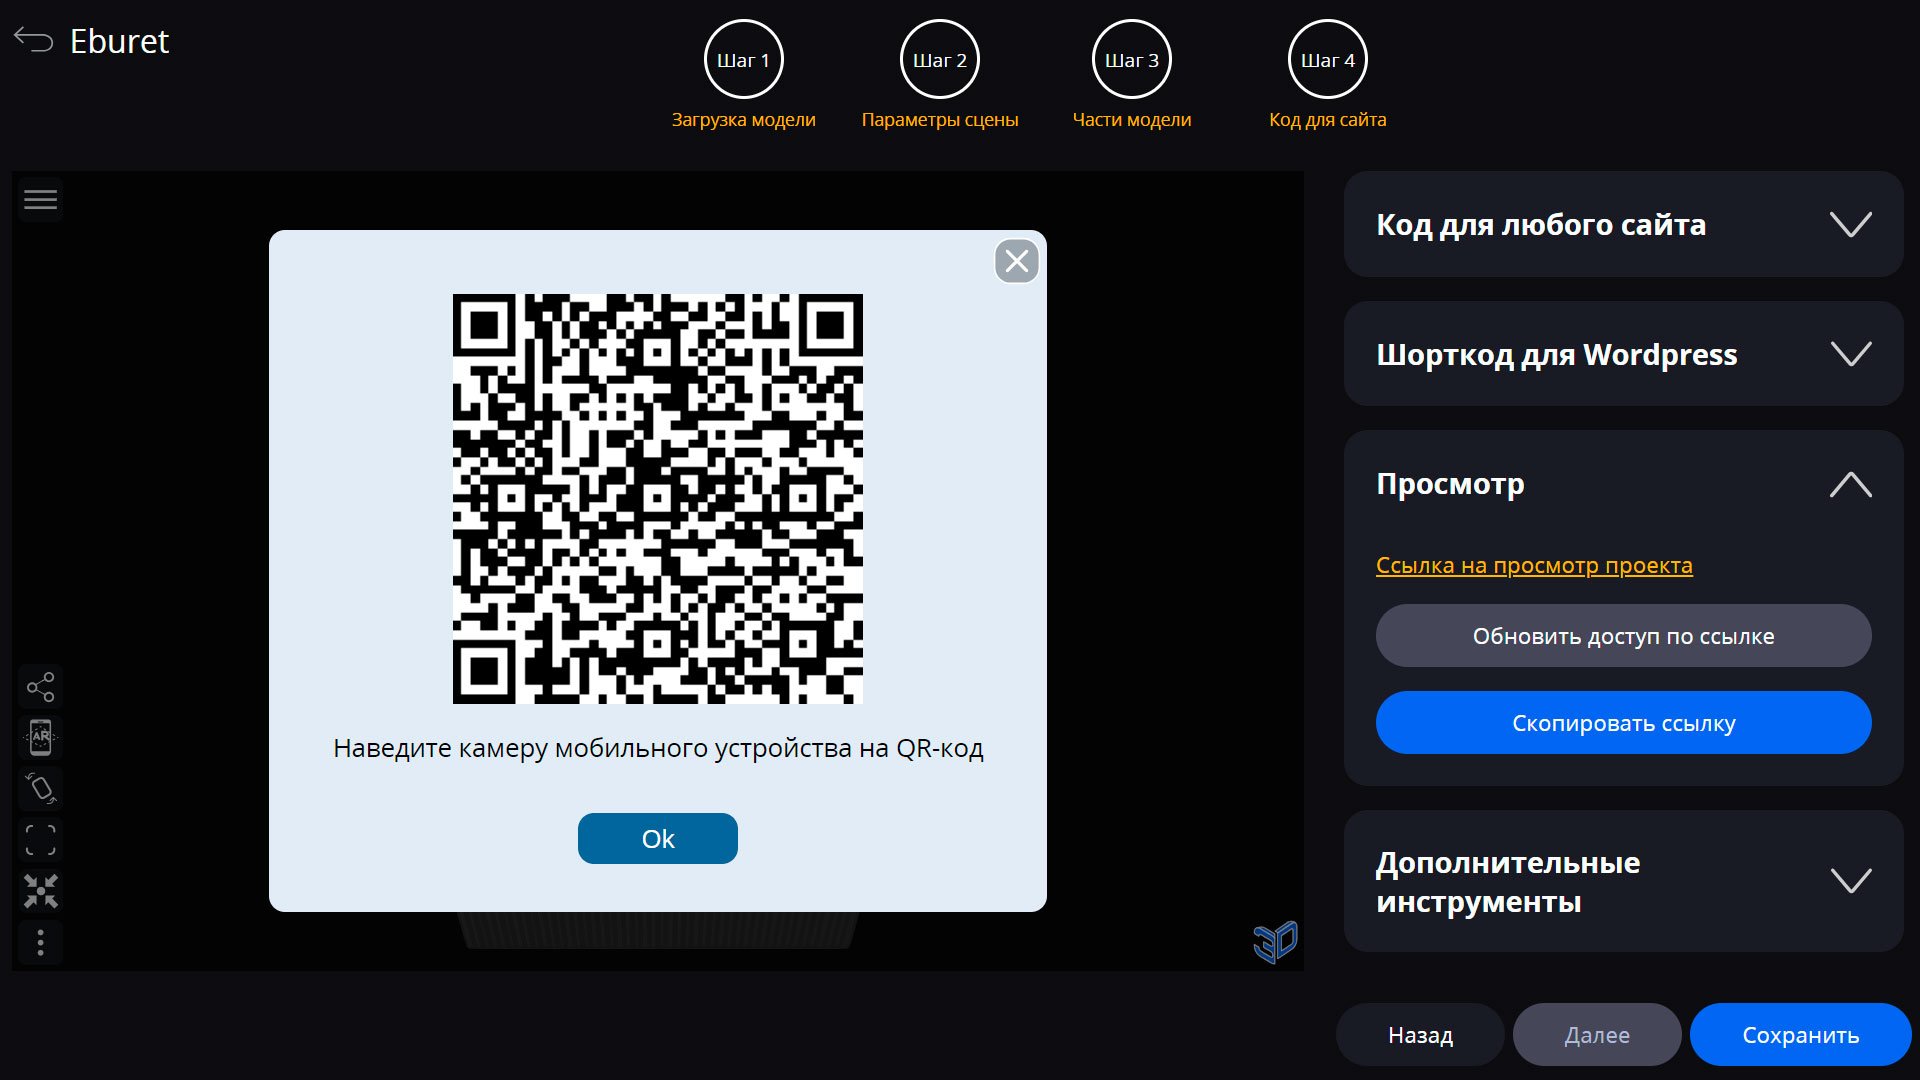Click the 3D logo watermark in the viewer
The image size is (1920, 1080).
1273,940
